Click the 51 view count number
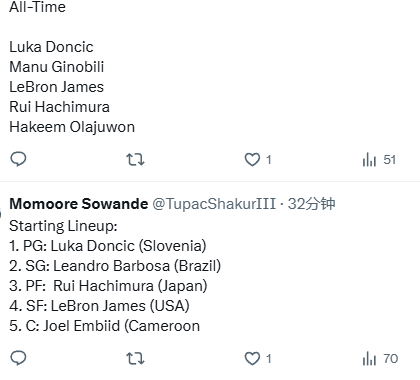Image resolution: width=420 pixels, height=380 pixels. click(389, 160)
